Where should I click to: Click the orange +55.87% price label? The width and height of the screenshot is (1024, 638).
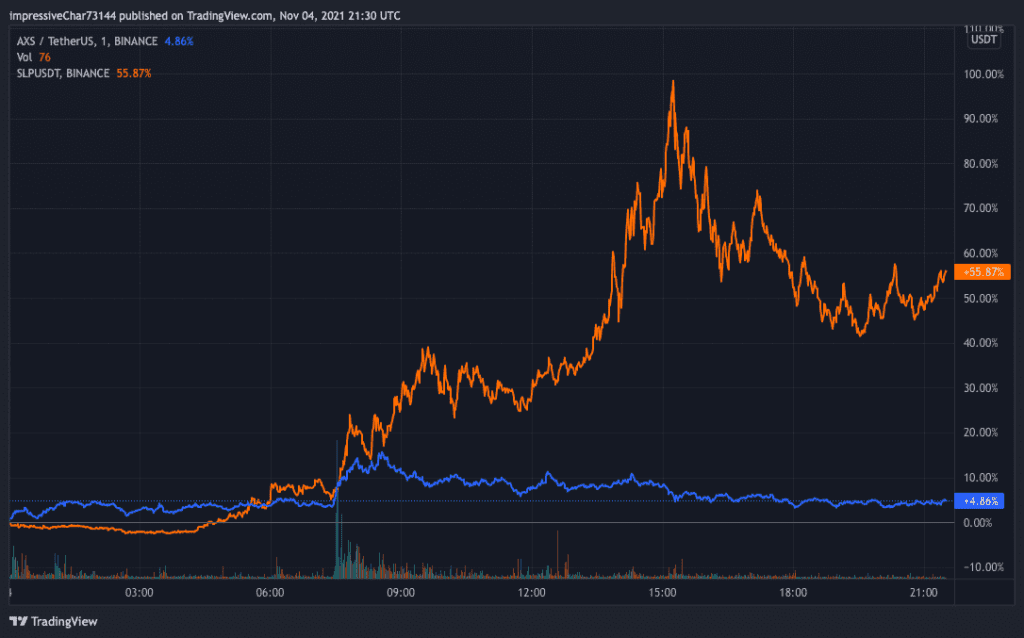pos(984,272)
